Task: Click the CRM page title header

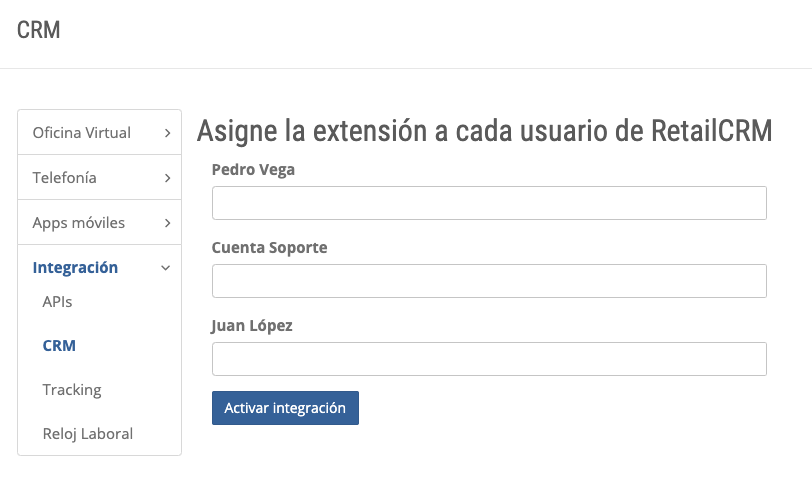Action: (39, 30)
